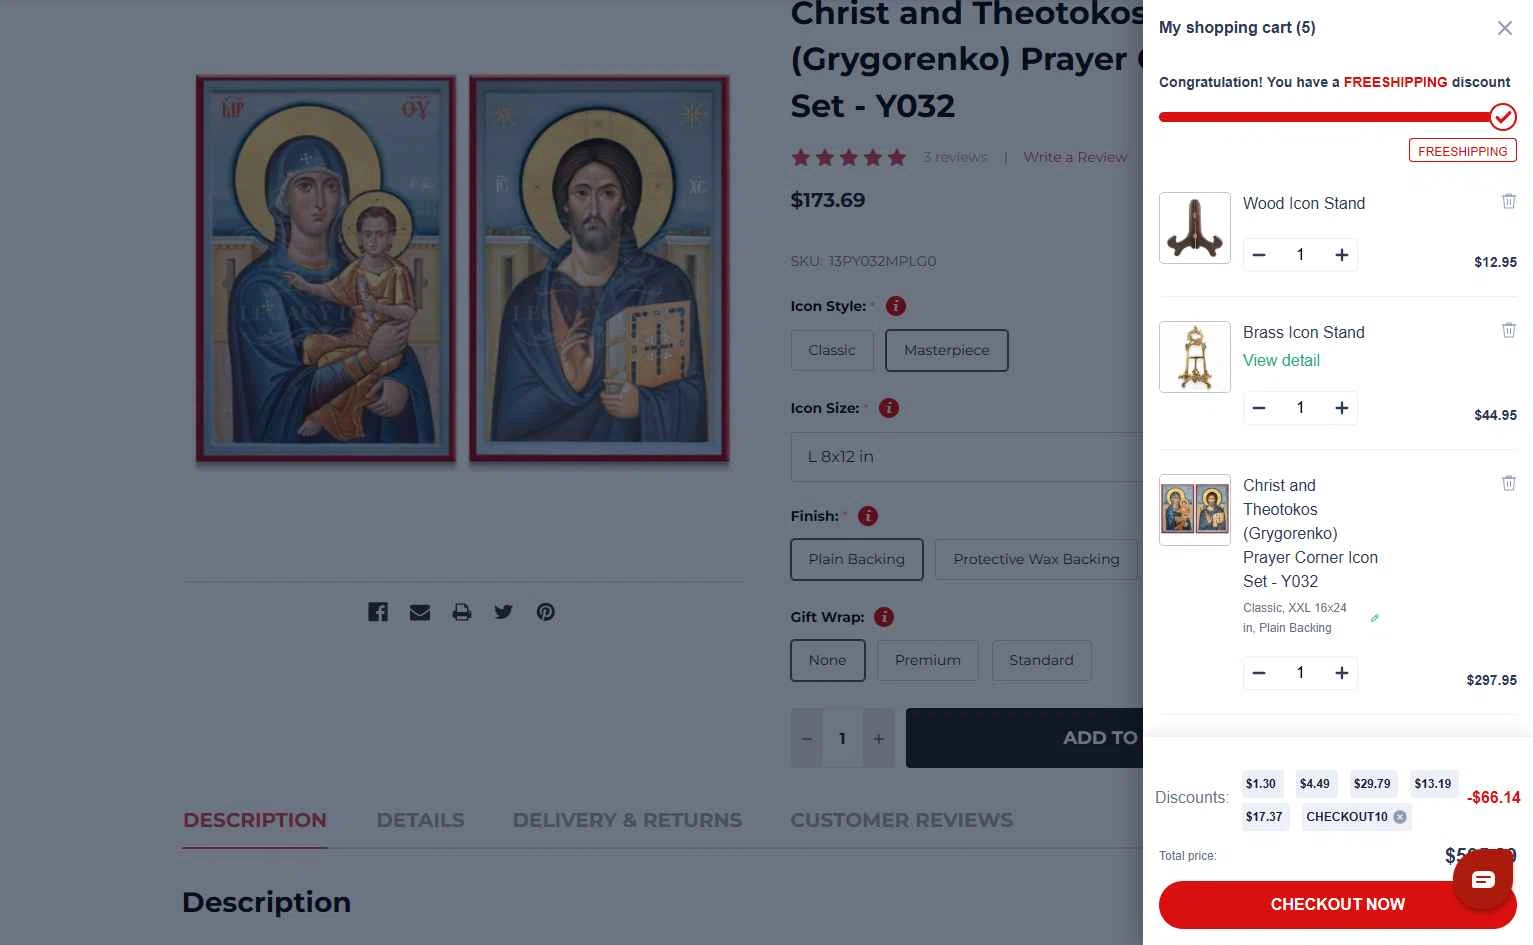
Task: Switch to the Details tab
Action: pos(420,820)
